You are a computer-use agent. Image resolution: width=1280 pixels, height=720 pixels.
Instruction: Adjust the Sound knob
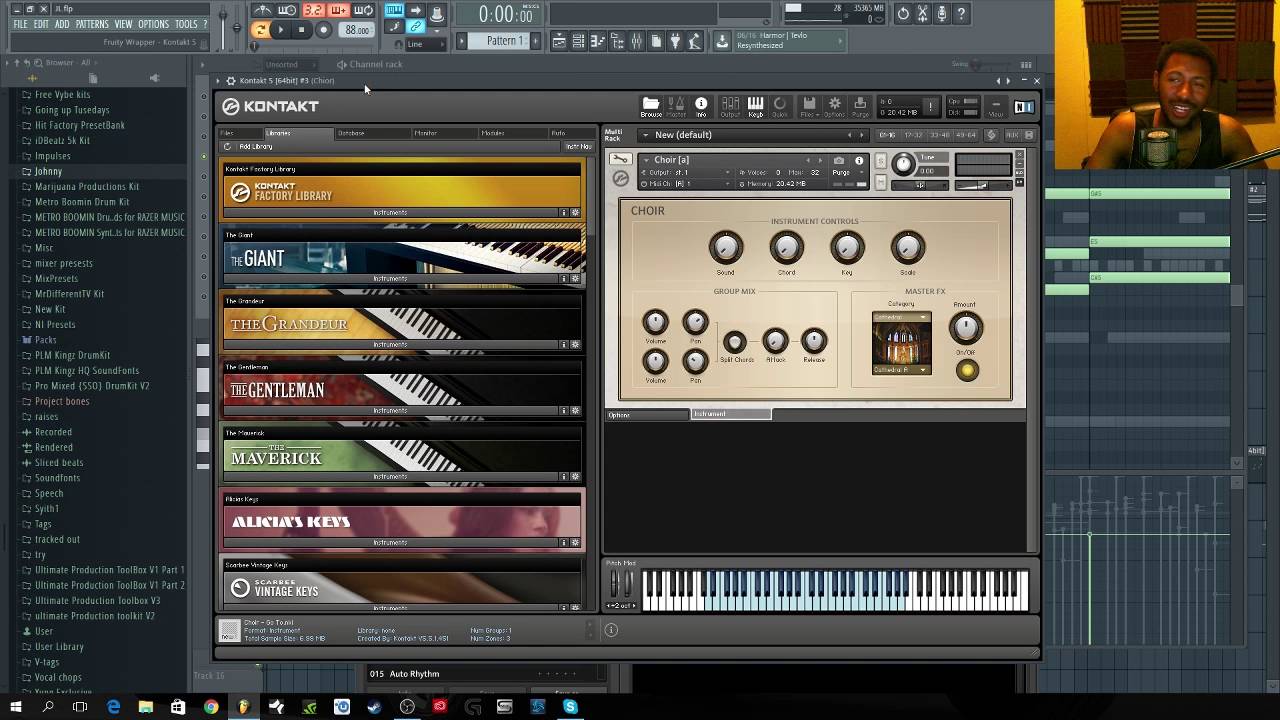coord(725,247)
